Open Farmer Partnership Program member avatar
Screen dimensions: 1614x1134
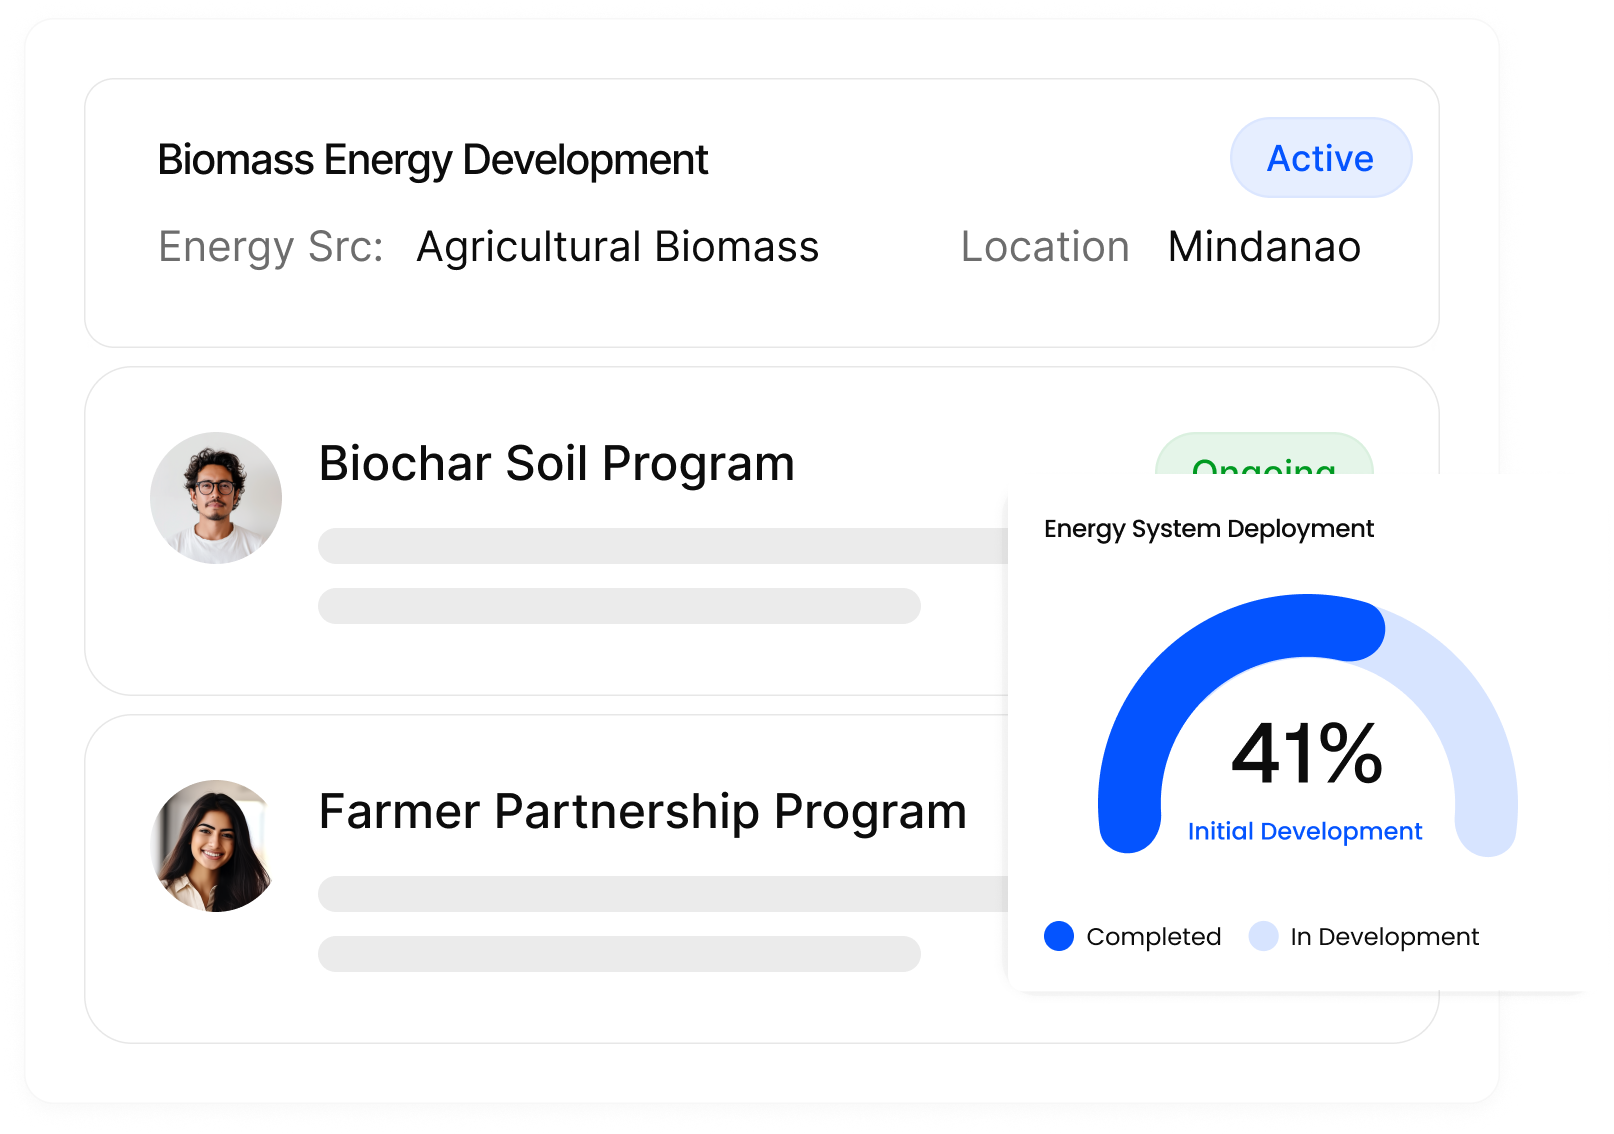pos(216,847)
